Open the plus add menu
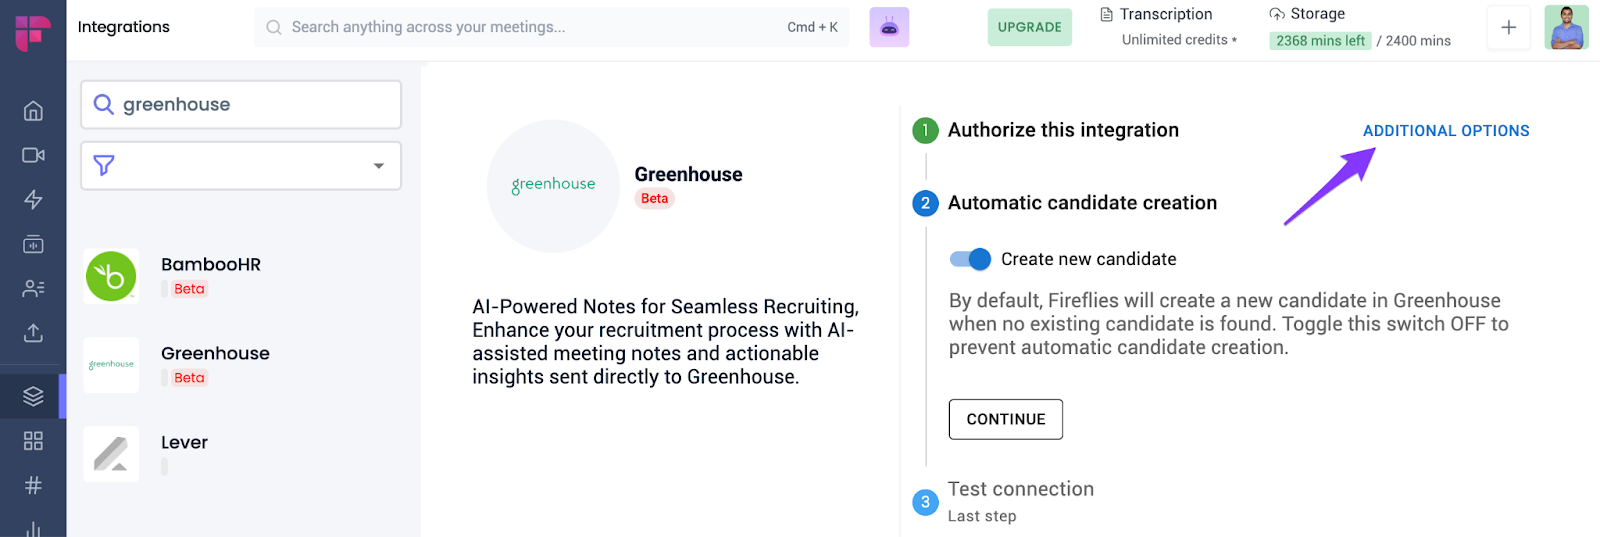Viewport: 1600px width, 537px height. point(1508,28)
